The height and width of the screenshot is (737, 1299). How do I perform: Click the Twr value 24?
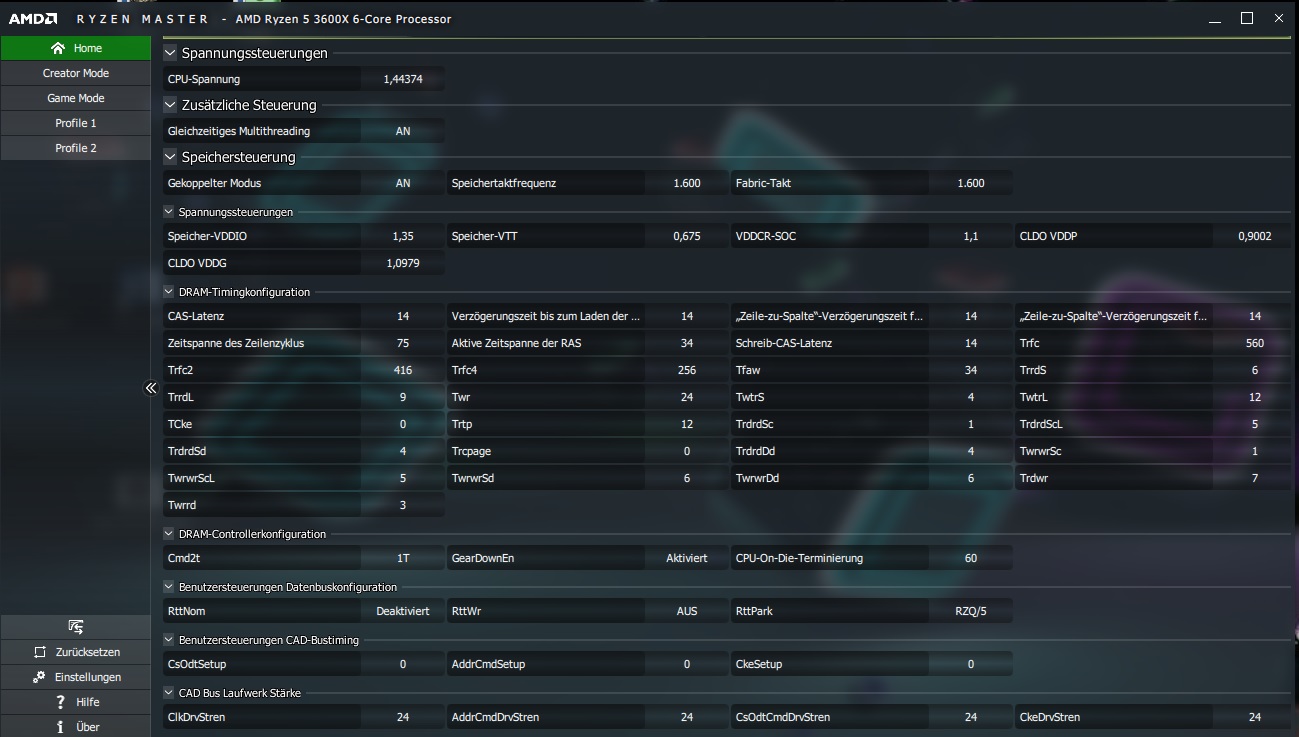click(687, 397)
